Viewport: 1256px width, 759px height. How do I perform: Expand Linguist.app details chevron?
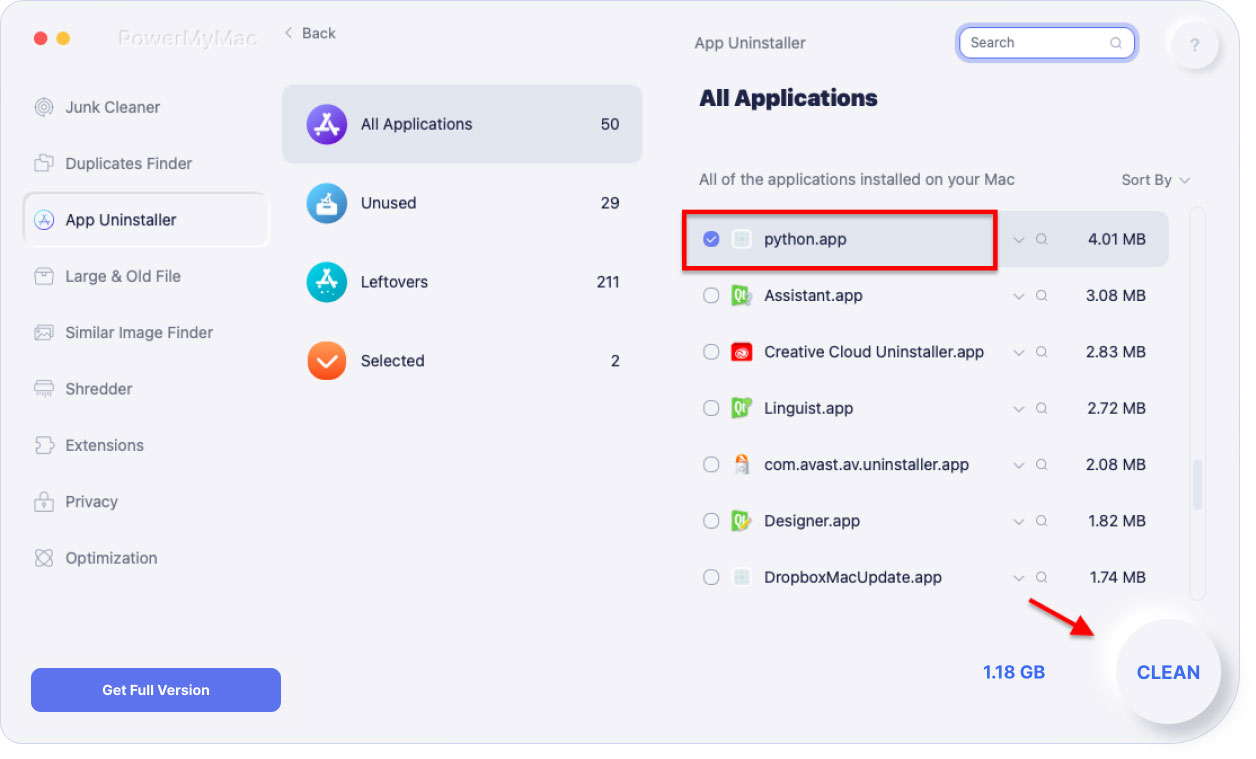click(1019, 409)
